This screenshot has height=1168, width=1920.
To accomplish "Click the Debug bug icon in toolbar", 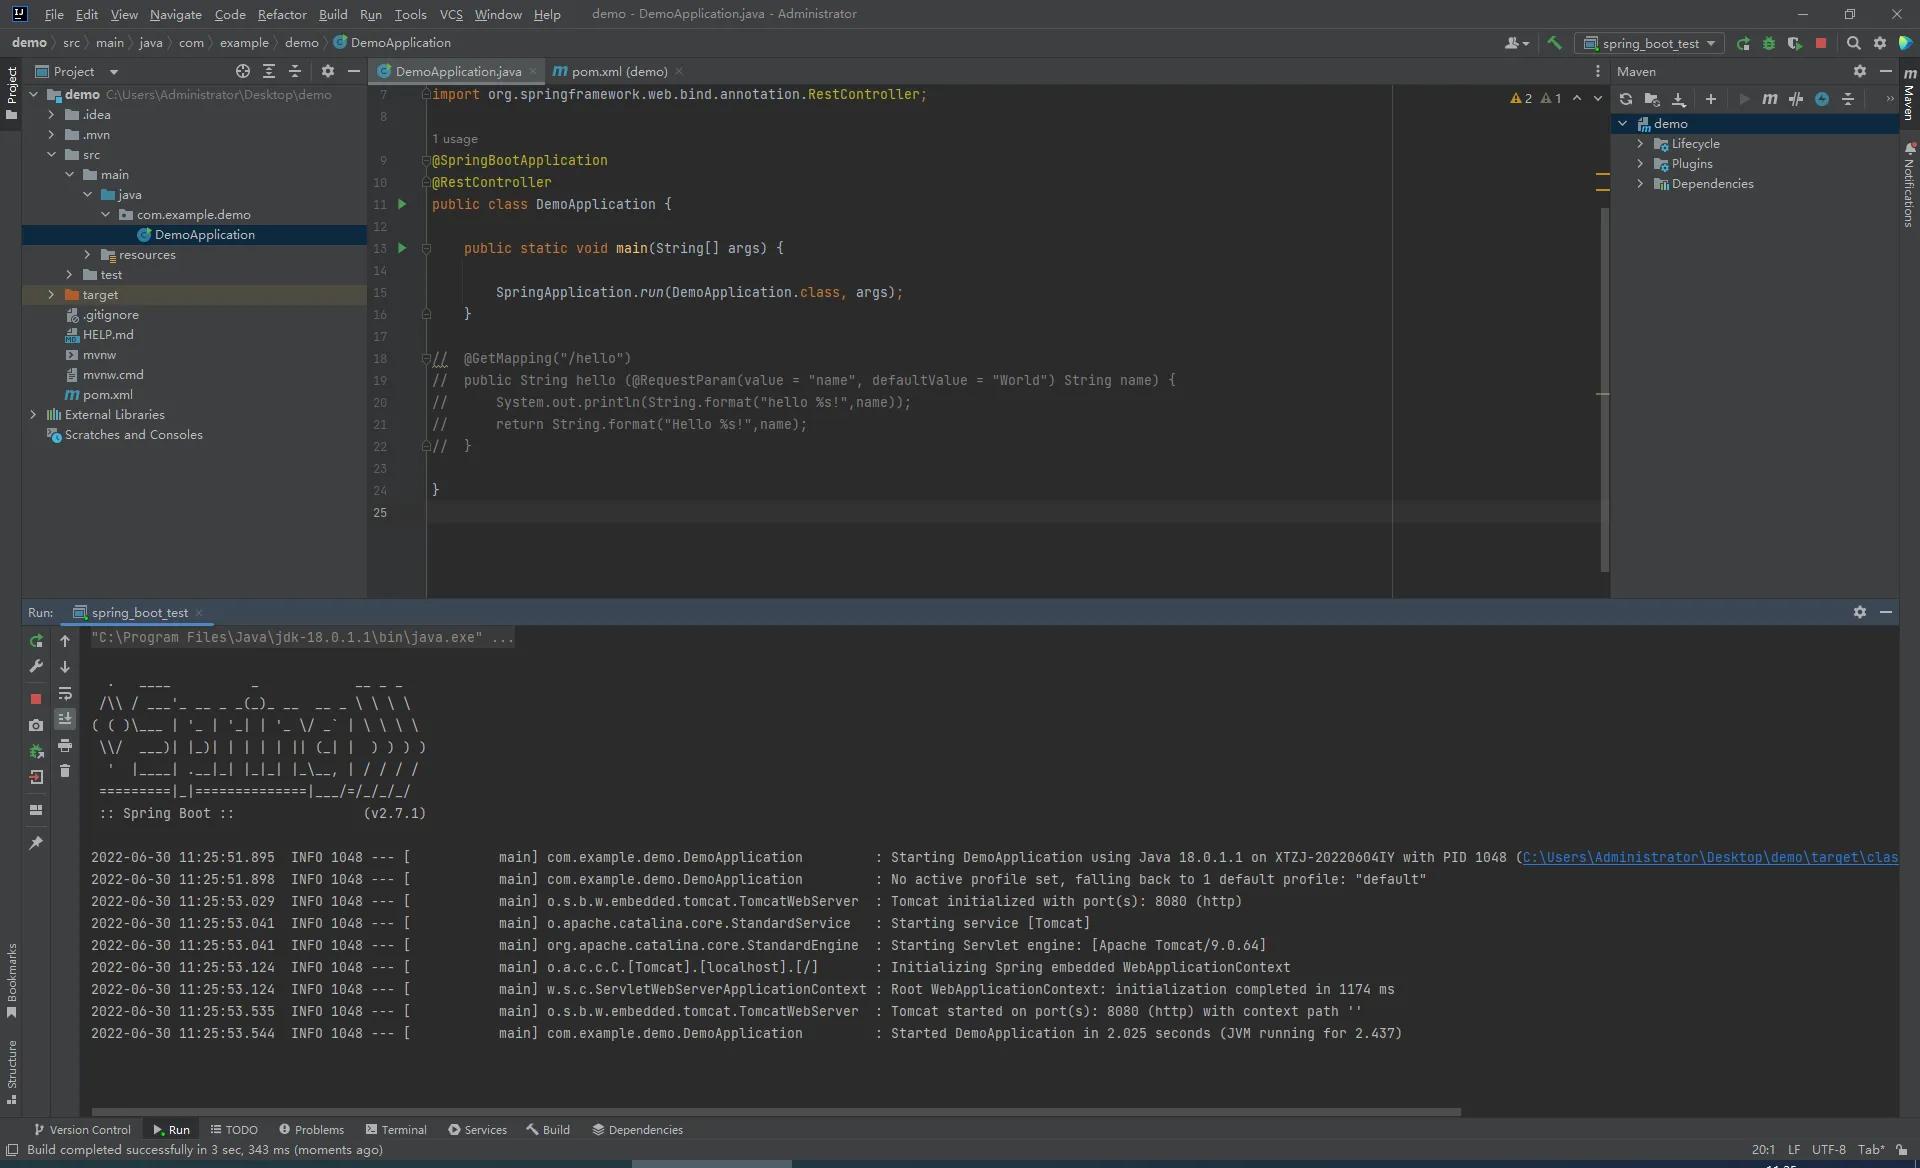I will click(1769, 43).
